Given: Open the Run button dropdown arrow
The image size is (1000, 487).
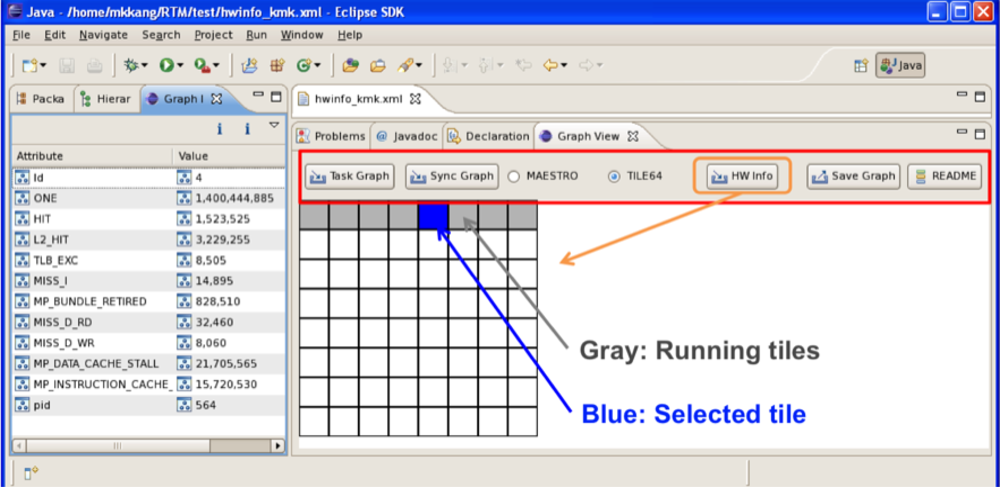Looking at the screenshot, I should (x=180, y=66).
